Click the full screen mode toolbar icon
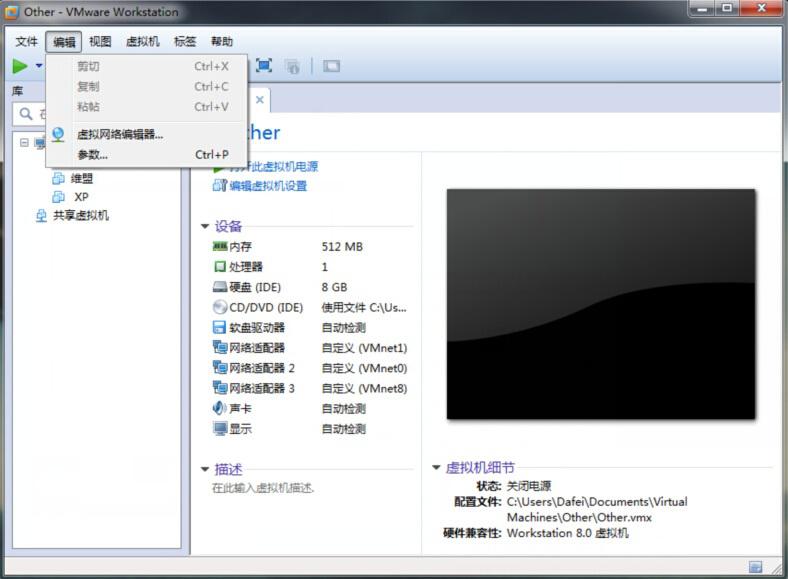Screen dimensions: 788x579 tap(264, 66)
